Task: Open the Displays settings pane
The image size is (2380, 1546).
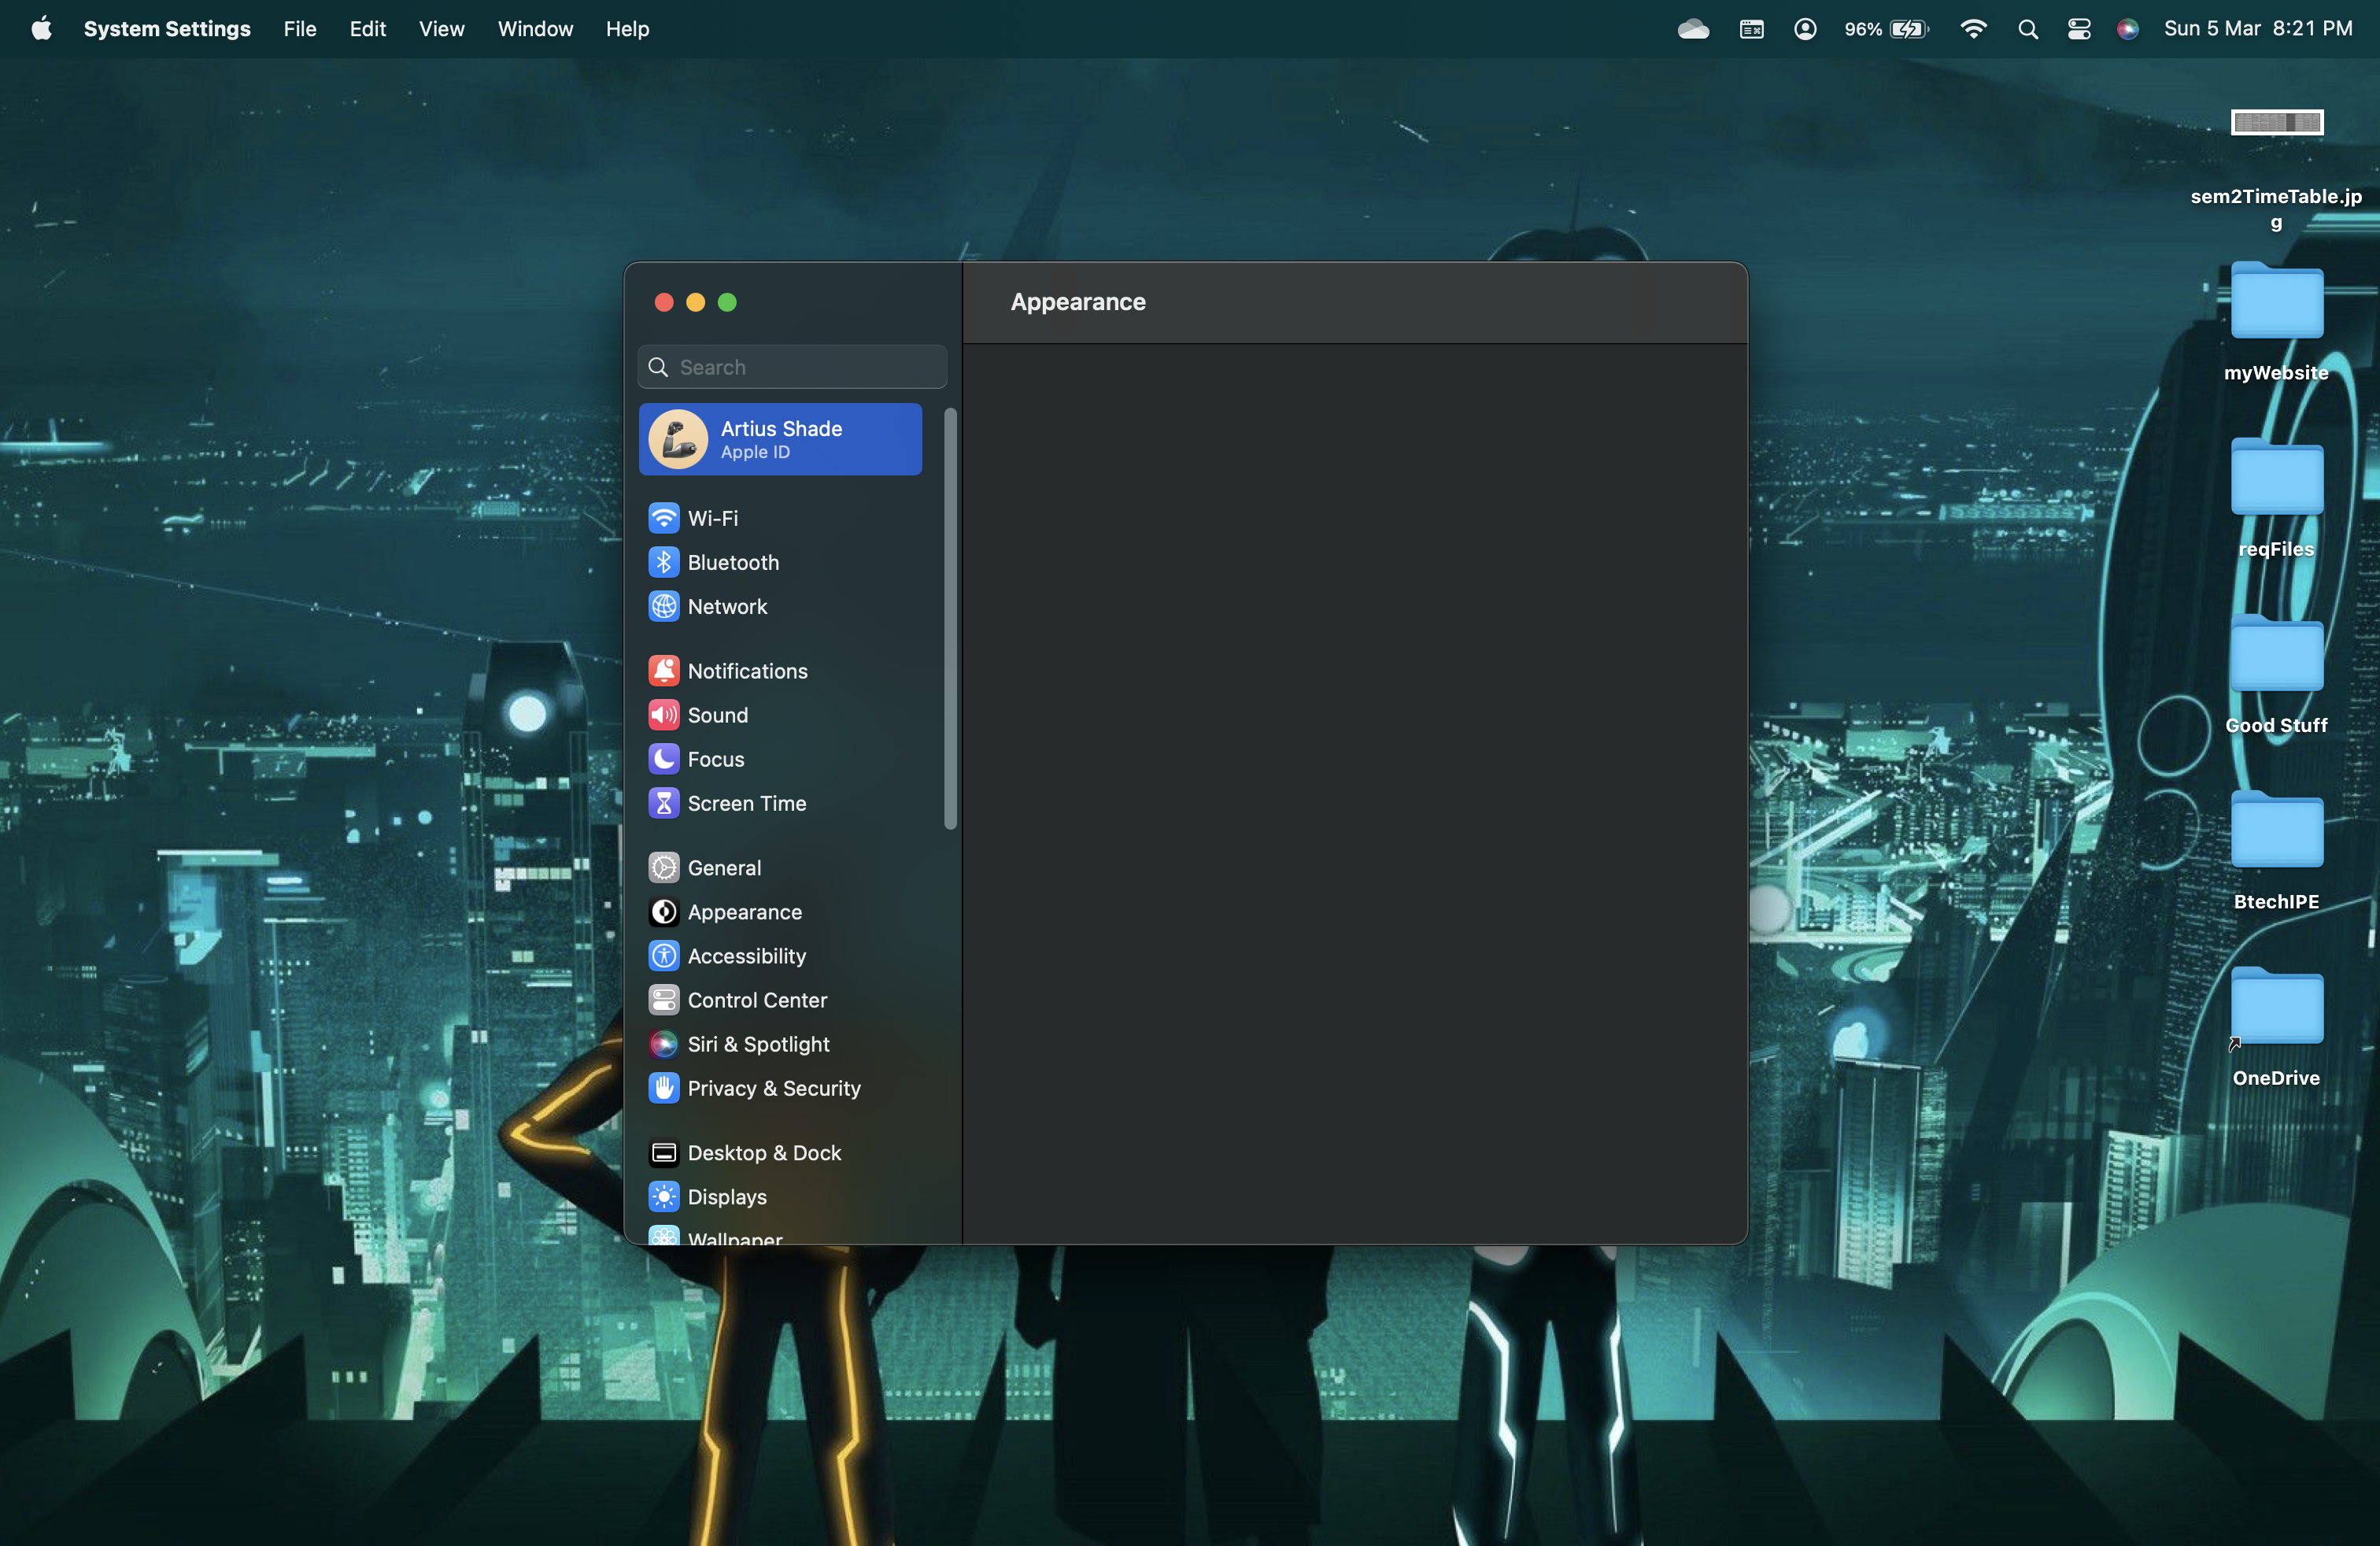Action: [x=726, y=1197]
